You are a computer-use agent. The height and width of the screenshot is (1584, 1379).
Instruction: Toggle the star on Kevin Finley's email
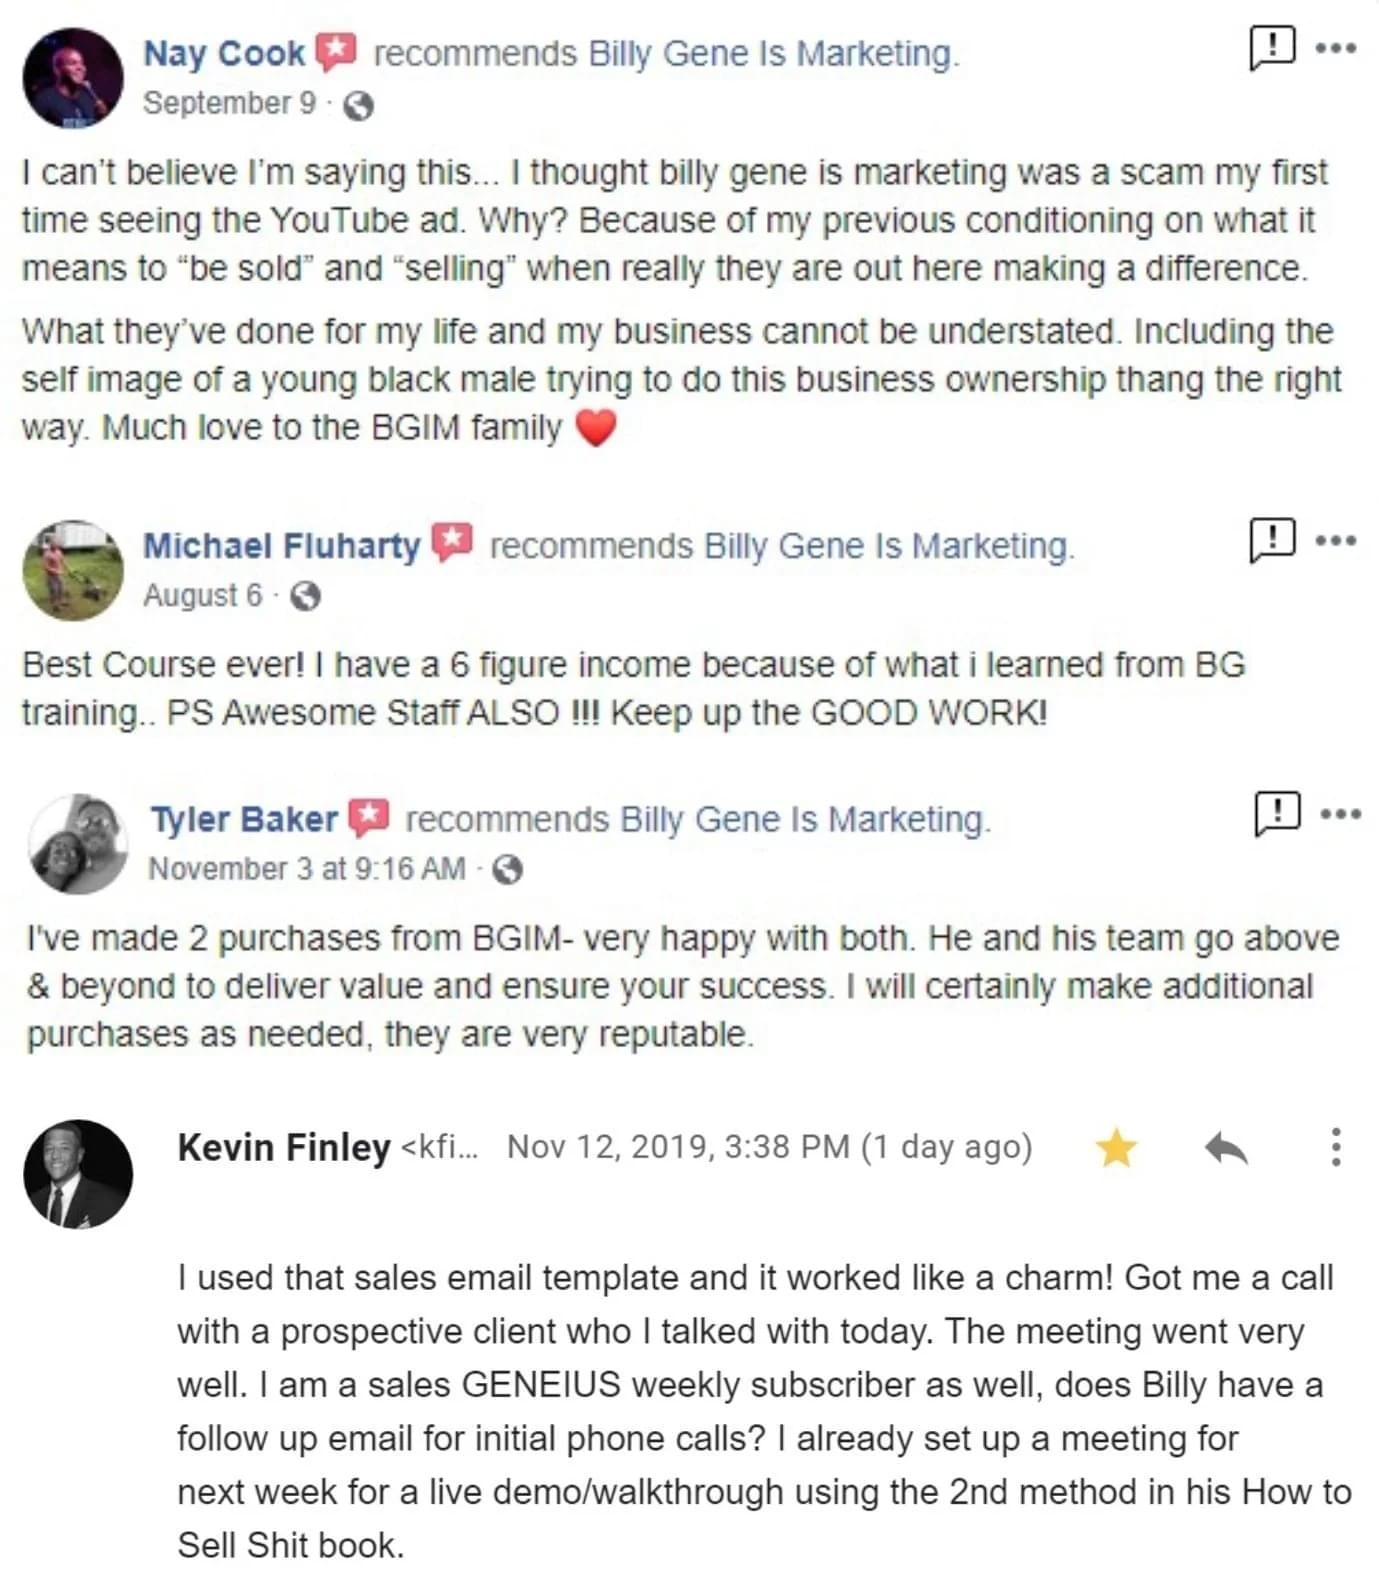pos(1116,1148)
